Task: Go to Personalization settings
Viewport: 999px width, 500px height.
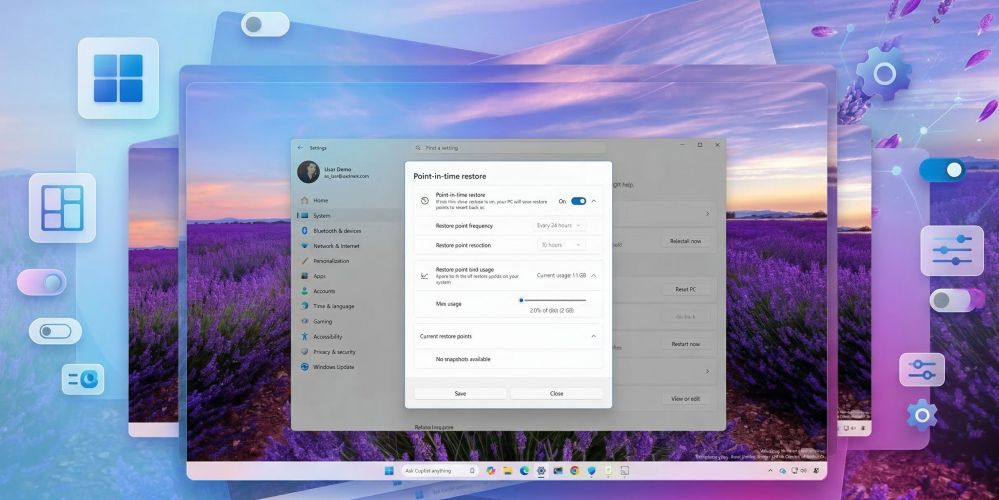Action: coord(331,261)
